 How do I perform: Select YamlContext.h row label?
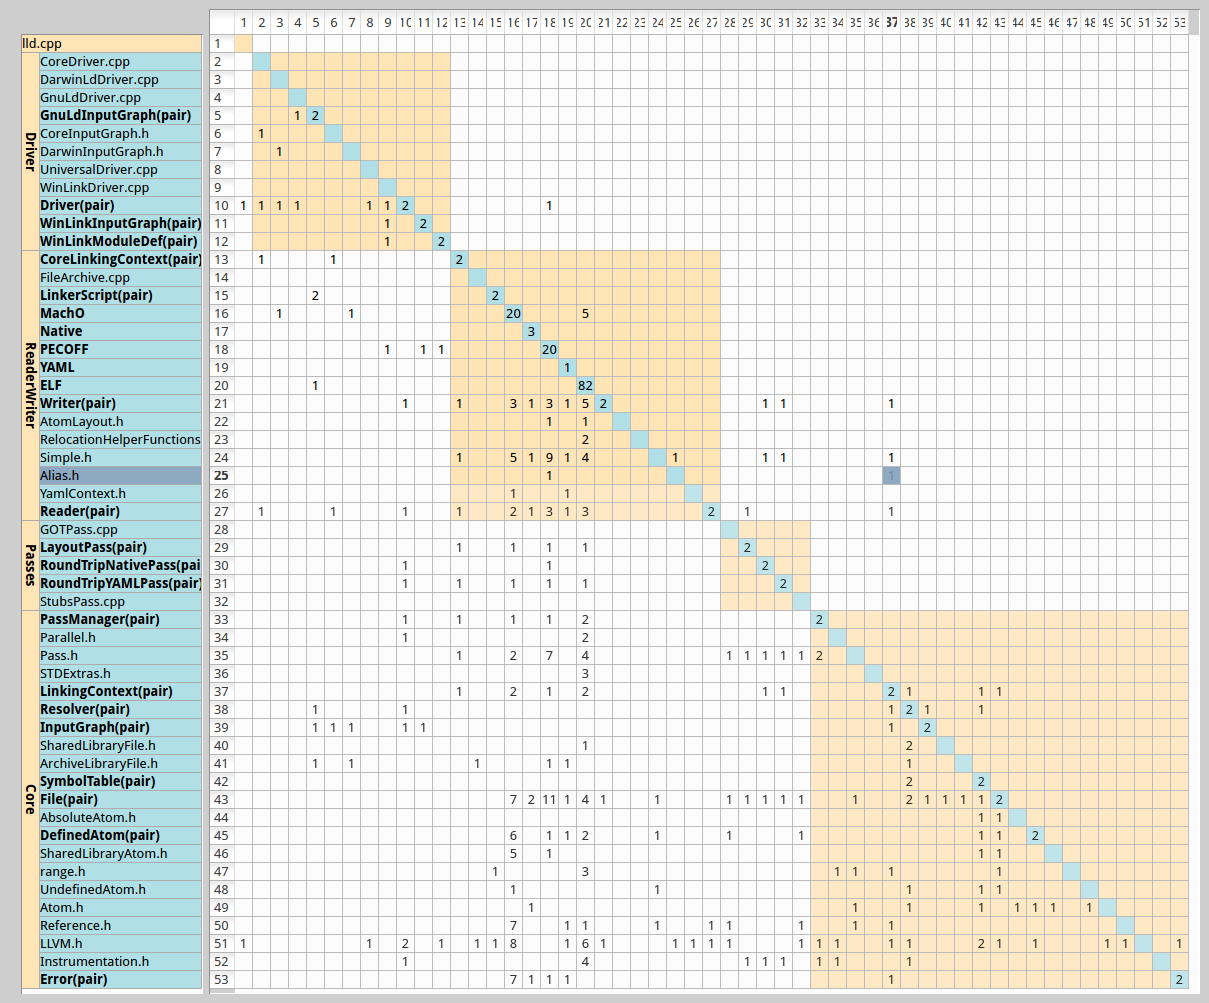pyautogui.click(x=120, y=494)
